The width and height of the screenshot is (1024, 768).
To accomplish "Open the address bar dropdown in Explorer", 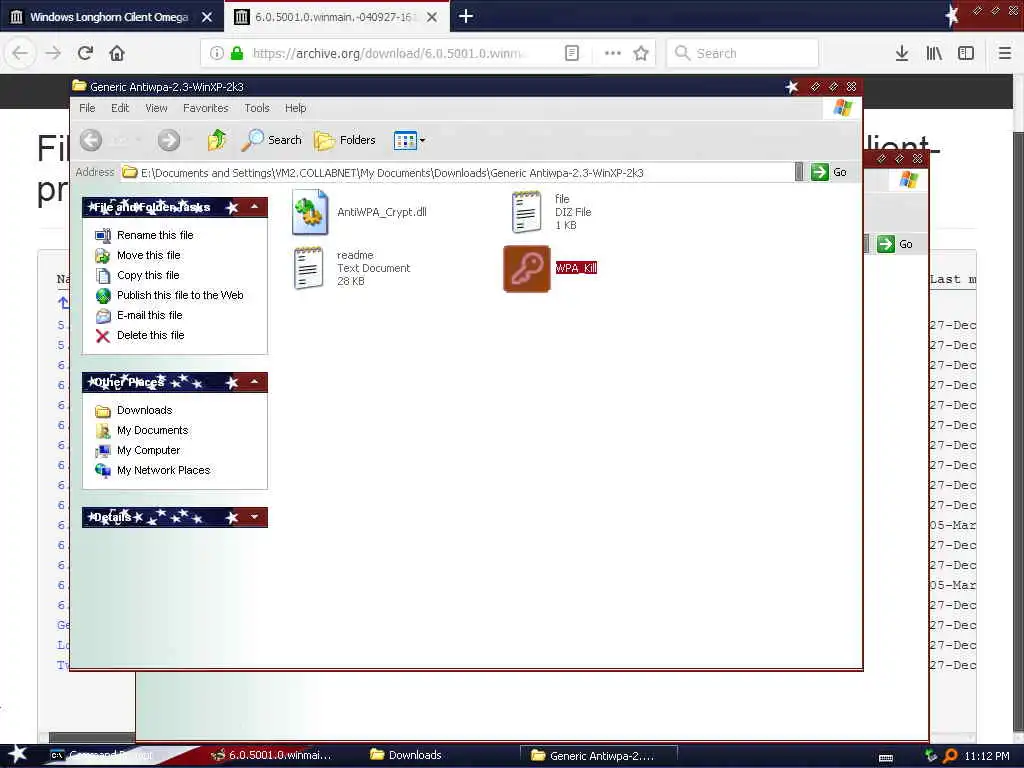I will pyautogui.click(x=799, y=172).
